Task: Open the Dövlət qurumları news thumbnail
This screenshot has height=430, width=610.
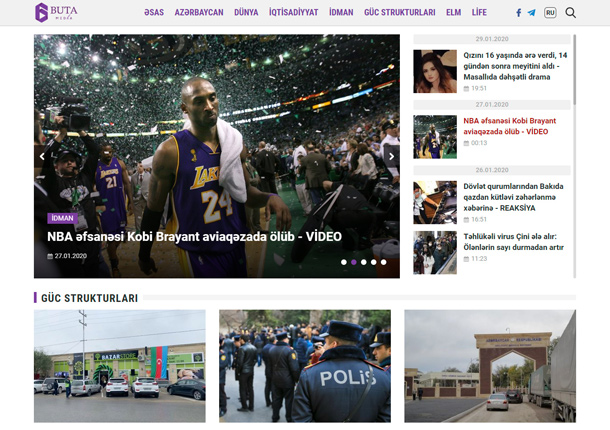Action: [435, 201]
